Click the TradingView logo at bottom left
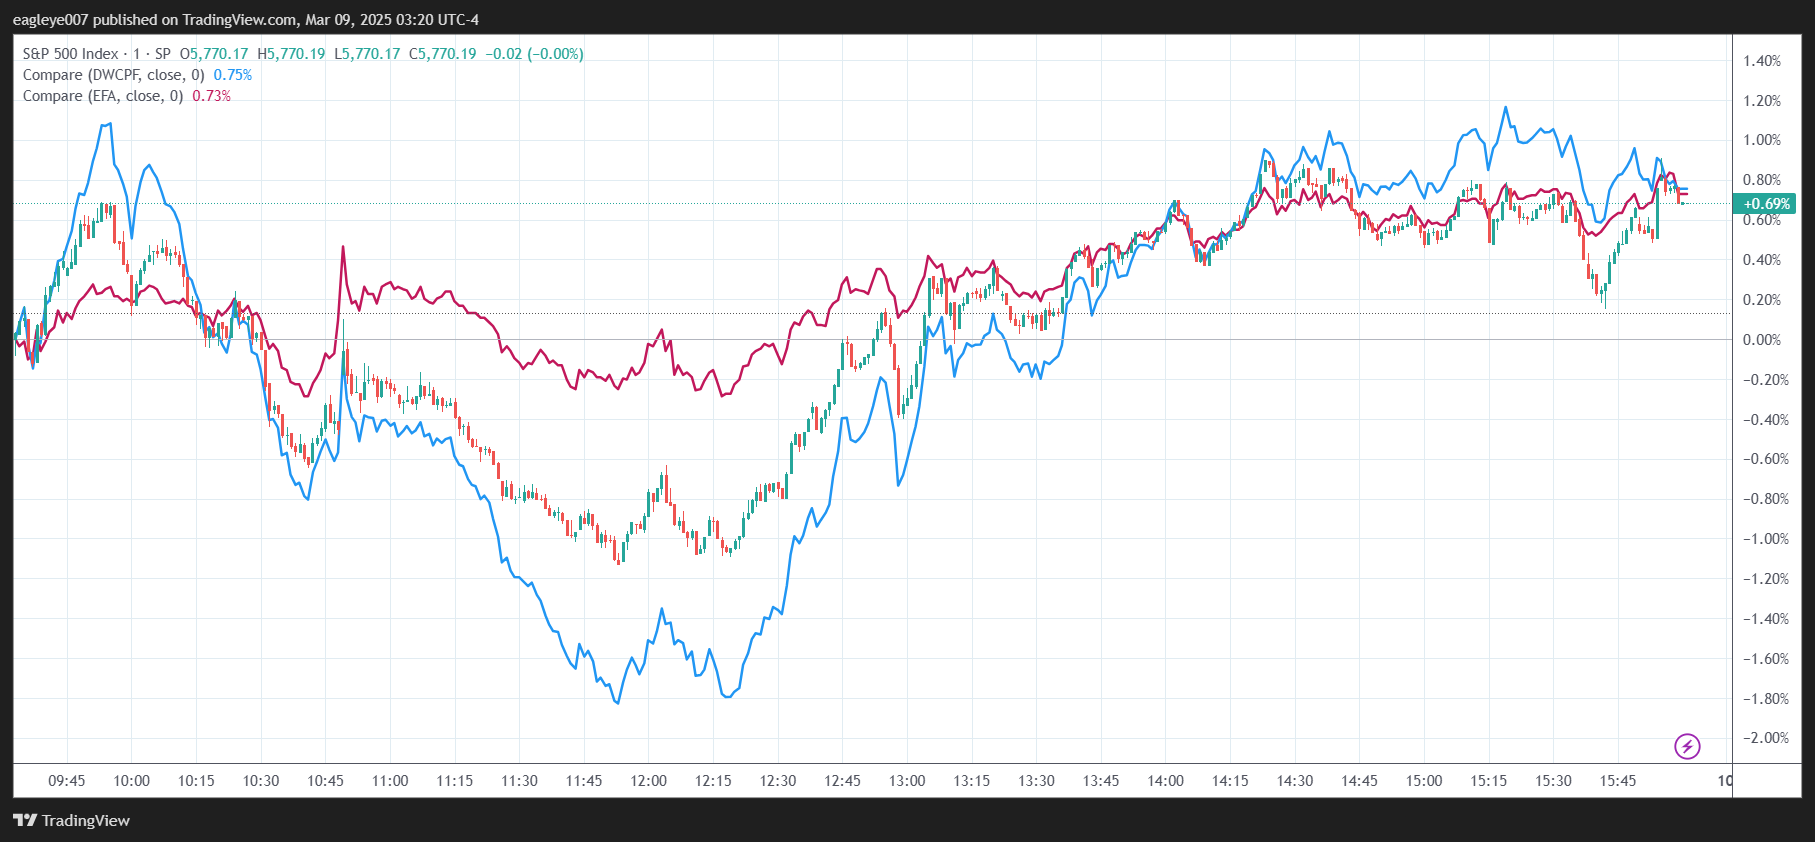Screen dimensions: 1815x842 click(72, 820)
